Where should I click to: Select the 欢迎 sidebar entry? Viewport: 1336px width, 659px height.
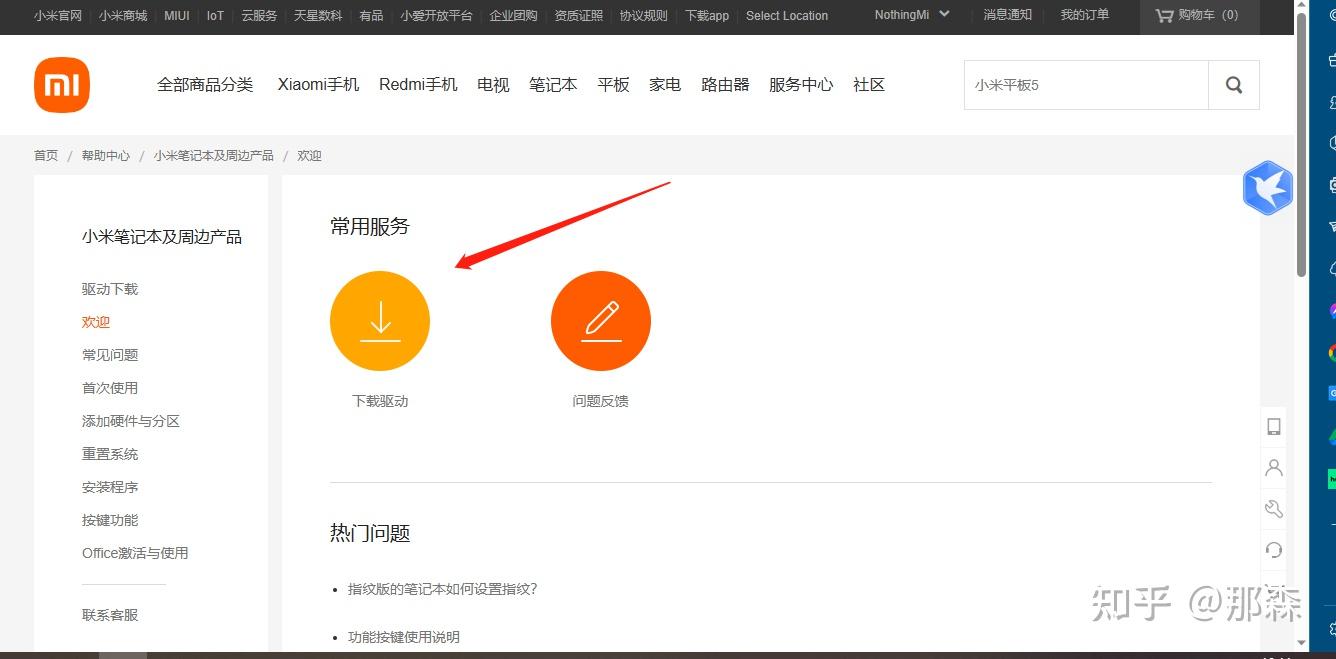(x=95, y=322)
